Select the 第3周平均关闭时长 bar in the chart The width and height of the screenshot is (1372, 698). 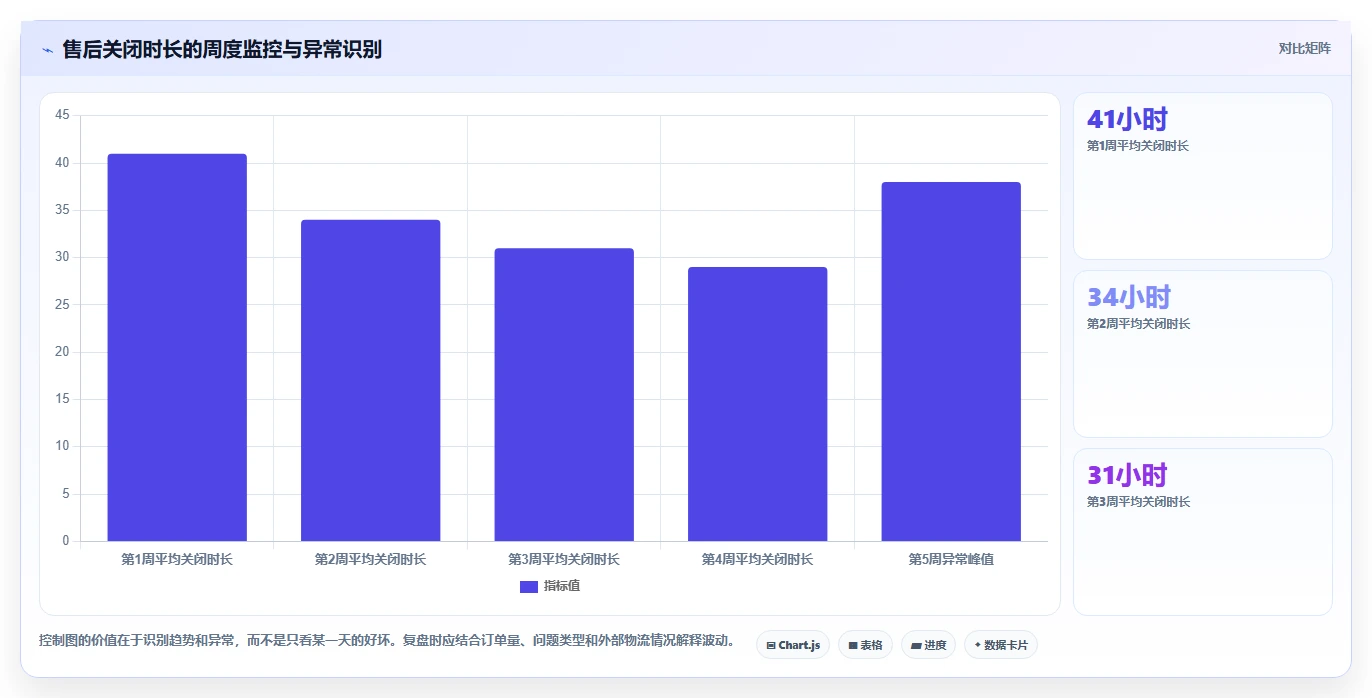point(564,395)
